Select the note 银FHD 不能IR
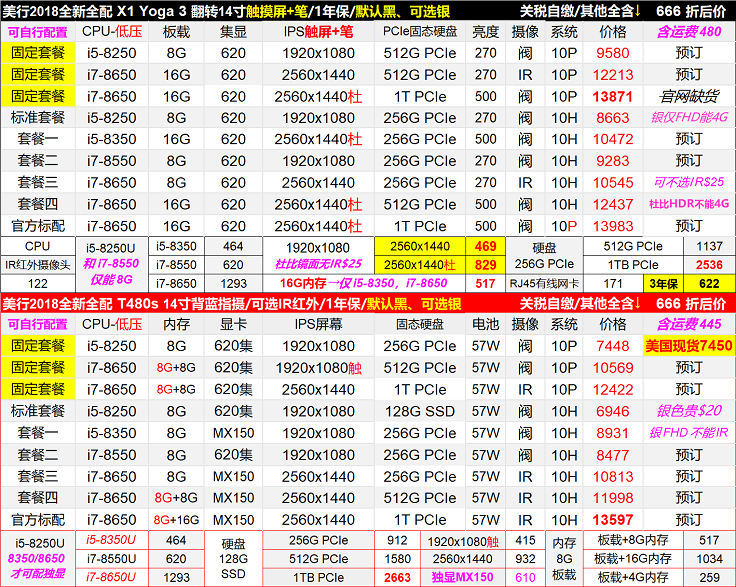 point(689,432)
